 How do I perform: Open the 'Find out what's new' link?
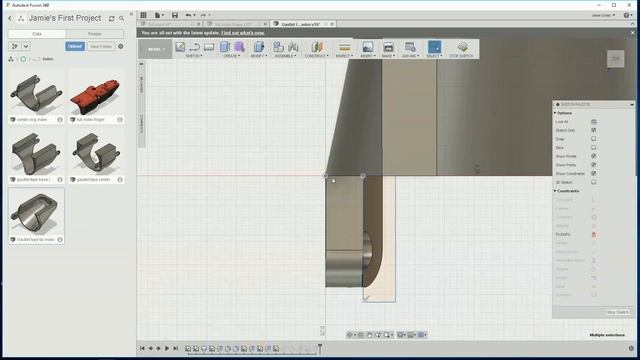(x=242, y=33)
